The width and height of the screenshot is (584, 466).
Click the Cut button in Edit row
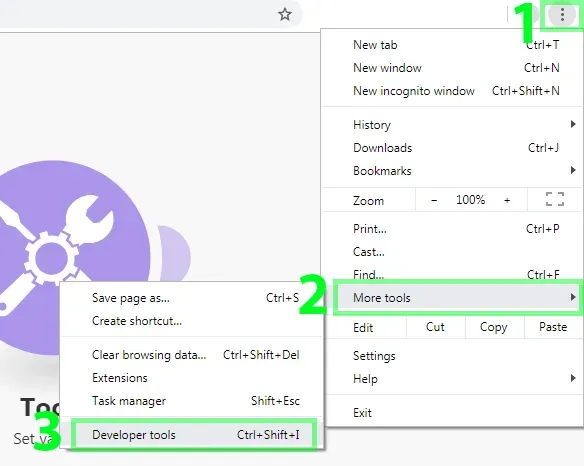click(x=435, y=327)
